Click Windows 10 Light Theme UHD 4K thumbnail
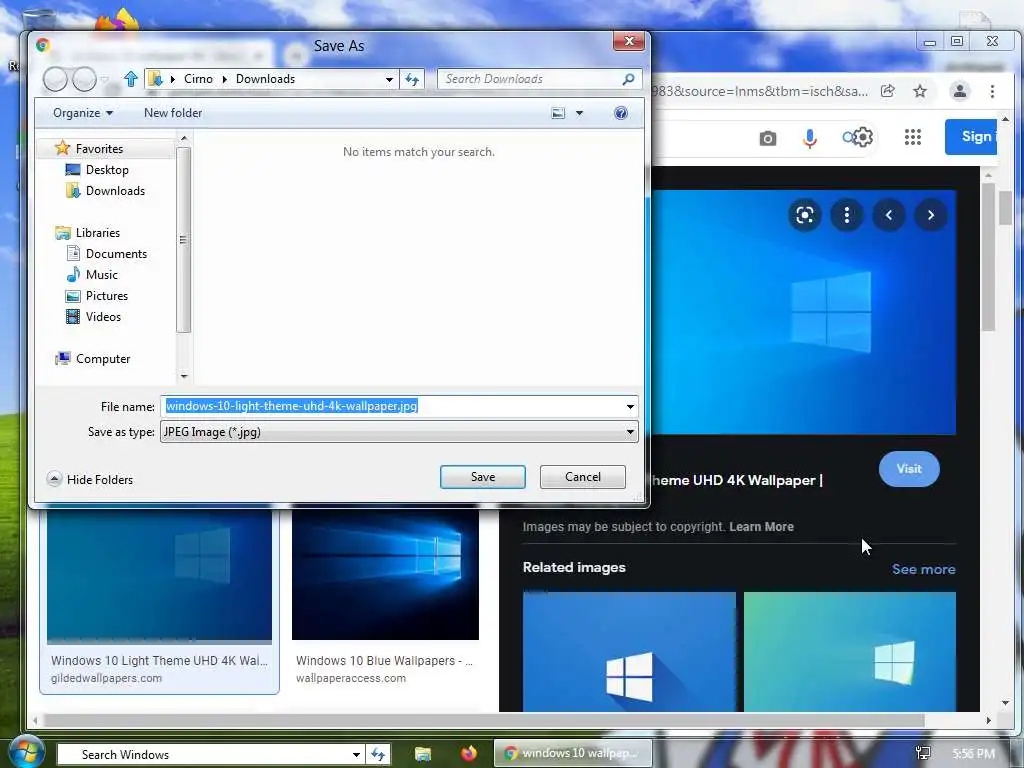1024x768 pixels. pos(159,575)
